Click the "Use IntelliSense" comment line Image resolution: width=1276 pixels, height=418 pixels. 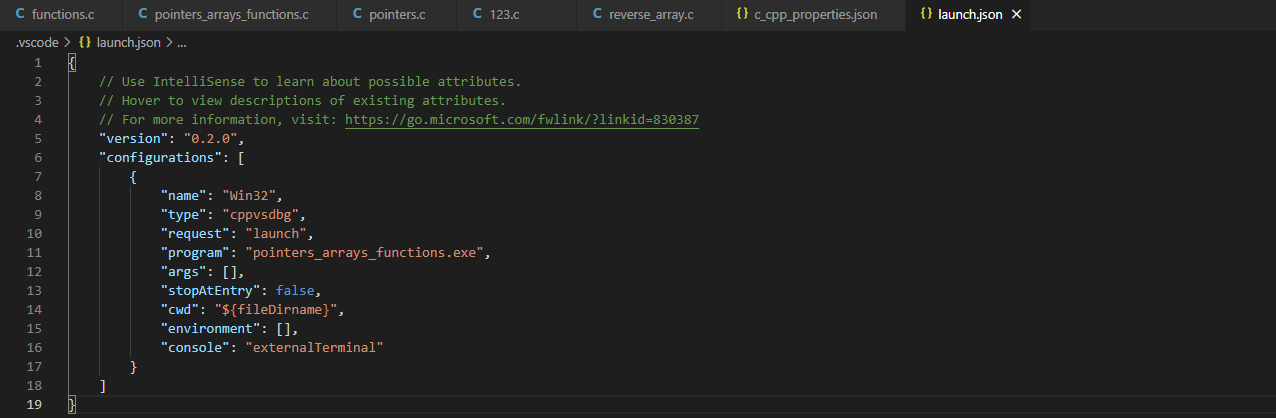point(310,82)
